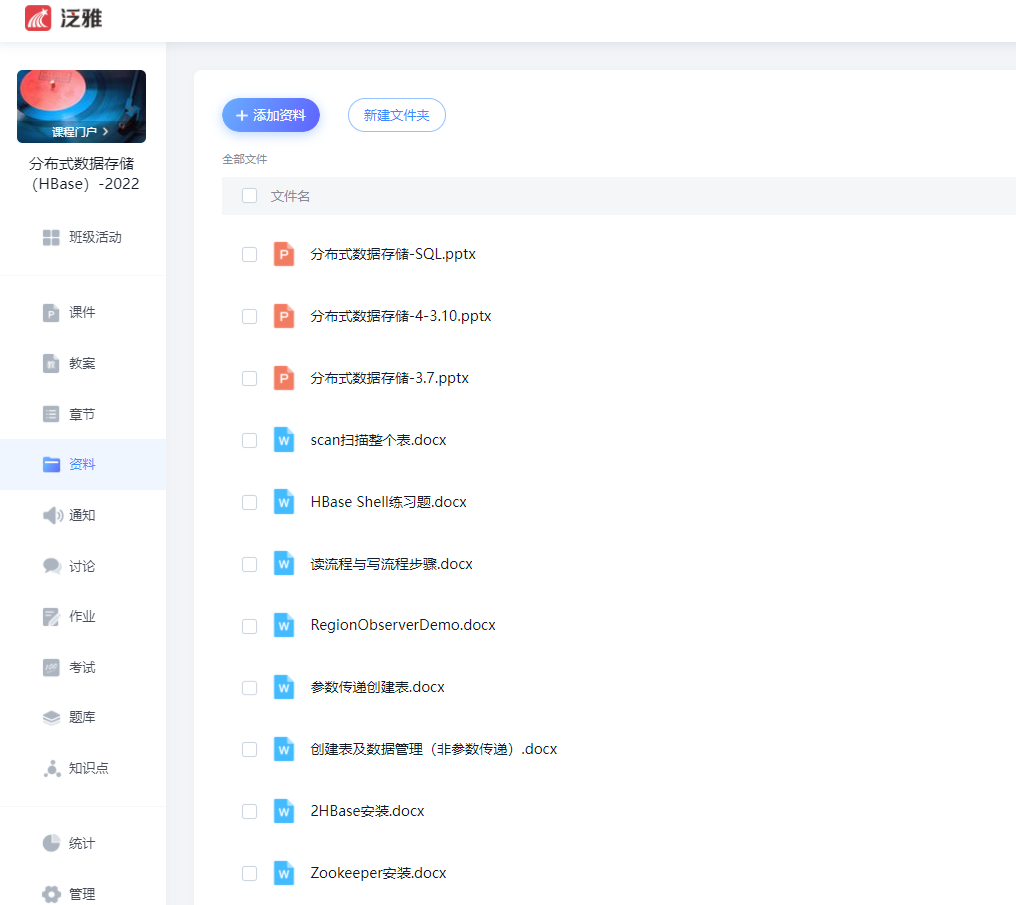The width and height of the screenshot is (1016, 905).
Task: Click the 教案 sidebar icon
Action: [51, 364]
